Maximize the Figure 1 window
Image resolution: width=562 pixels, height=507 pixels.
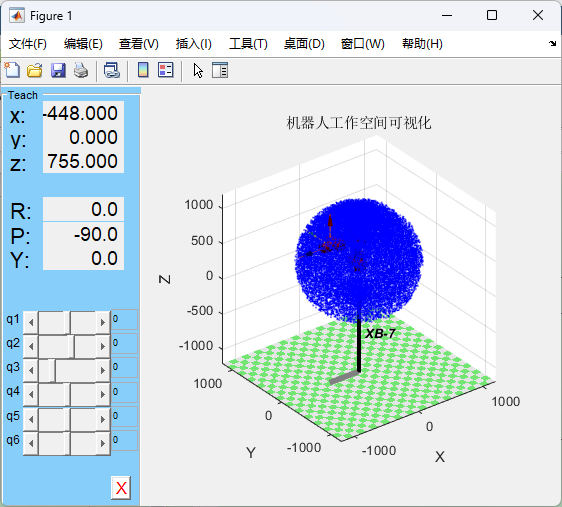pos(492,15)
